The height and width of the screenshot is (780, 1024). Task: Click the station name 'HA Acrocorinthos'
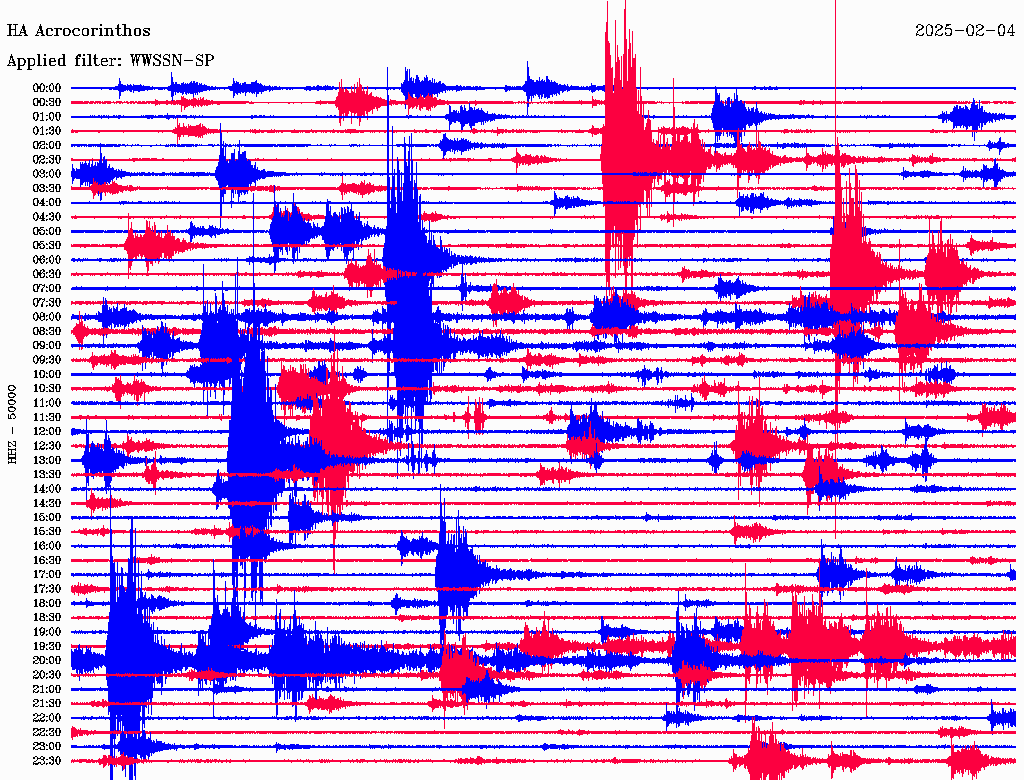tap(78, 31)
